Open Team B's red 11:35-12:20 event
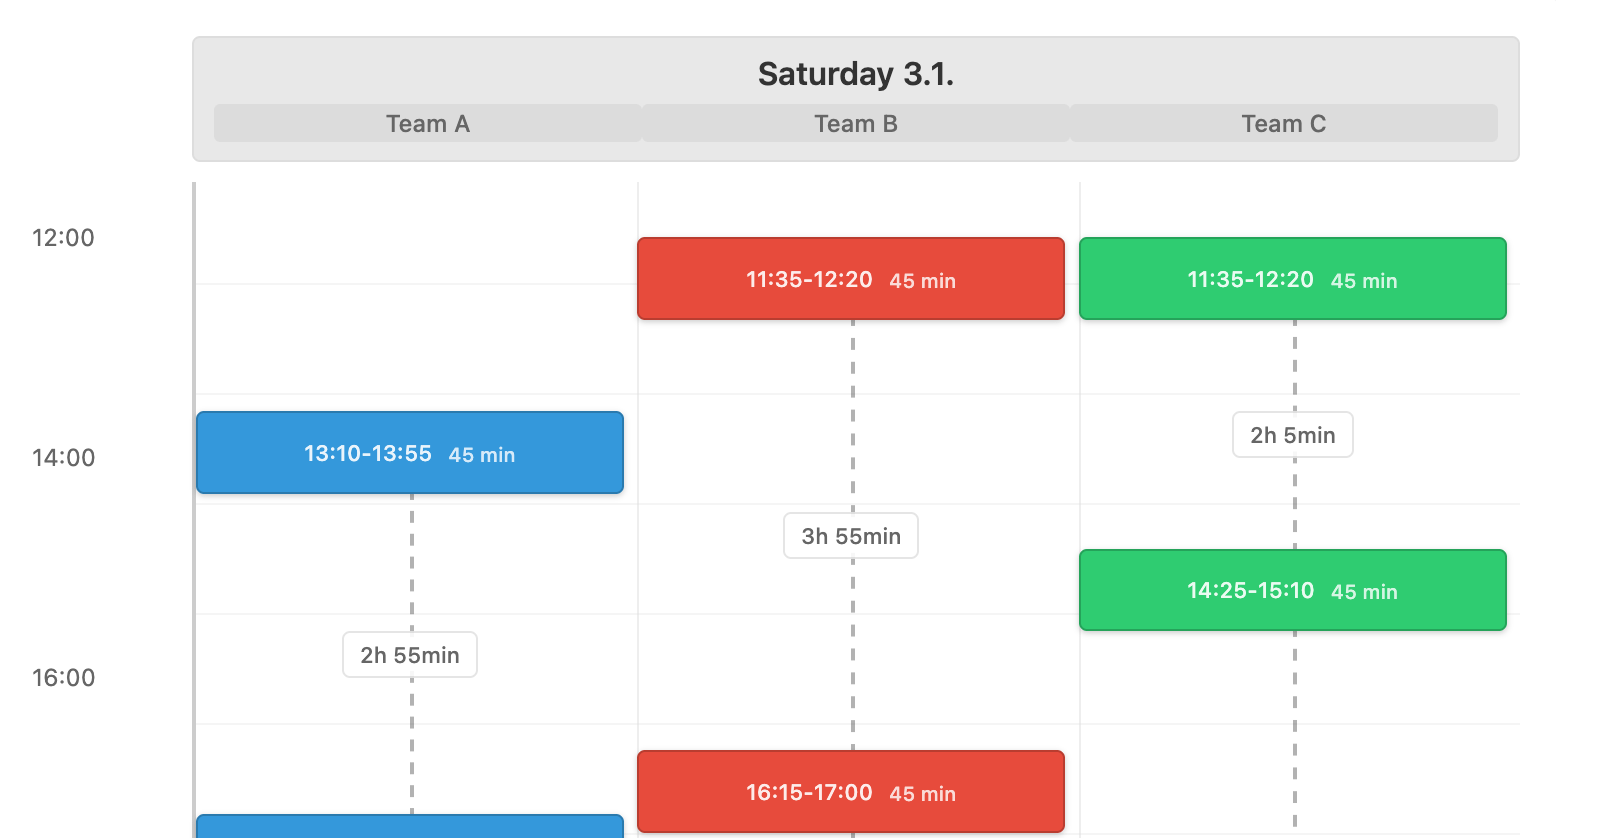This screenshot has height=838, width=1603. point(850,279)
